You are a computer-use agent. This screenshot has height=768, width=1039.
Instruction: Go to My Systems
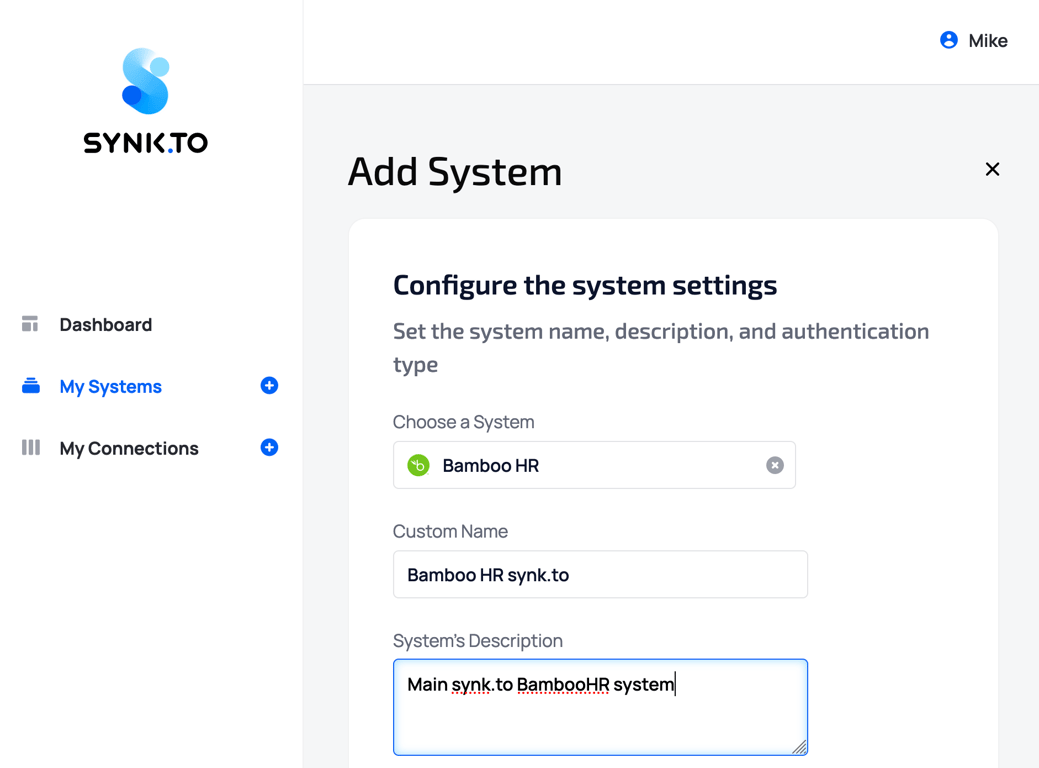[110, 386]
